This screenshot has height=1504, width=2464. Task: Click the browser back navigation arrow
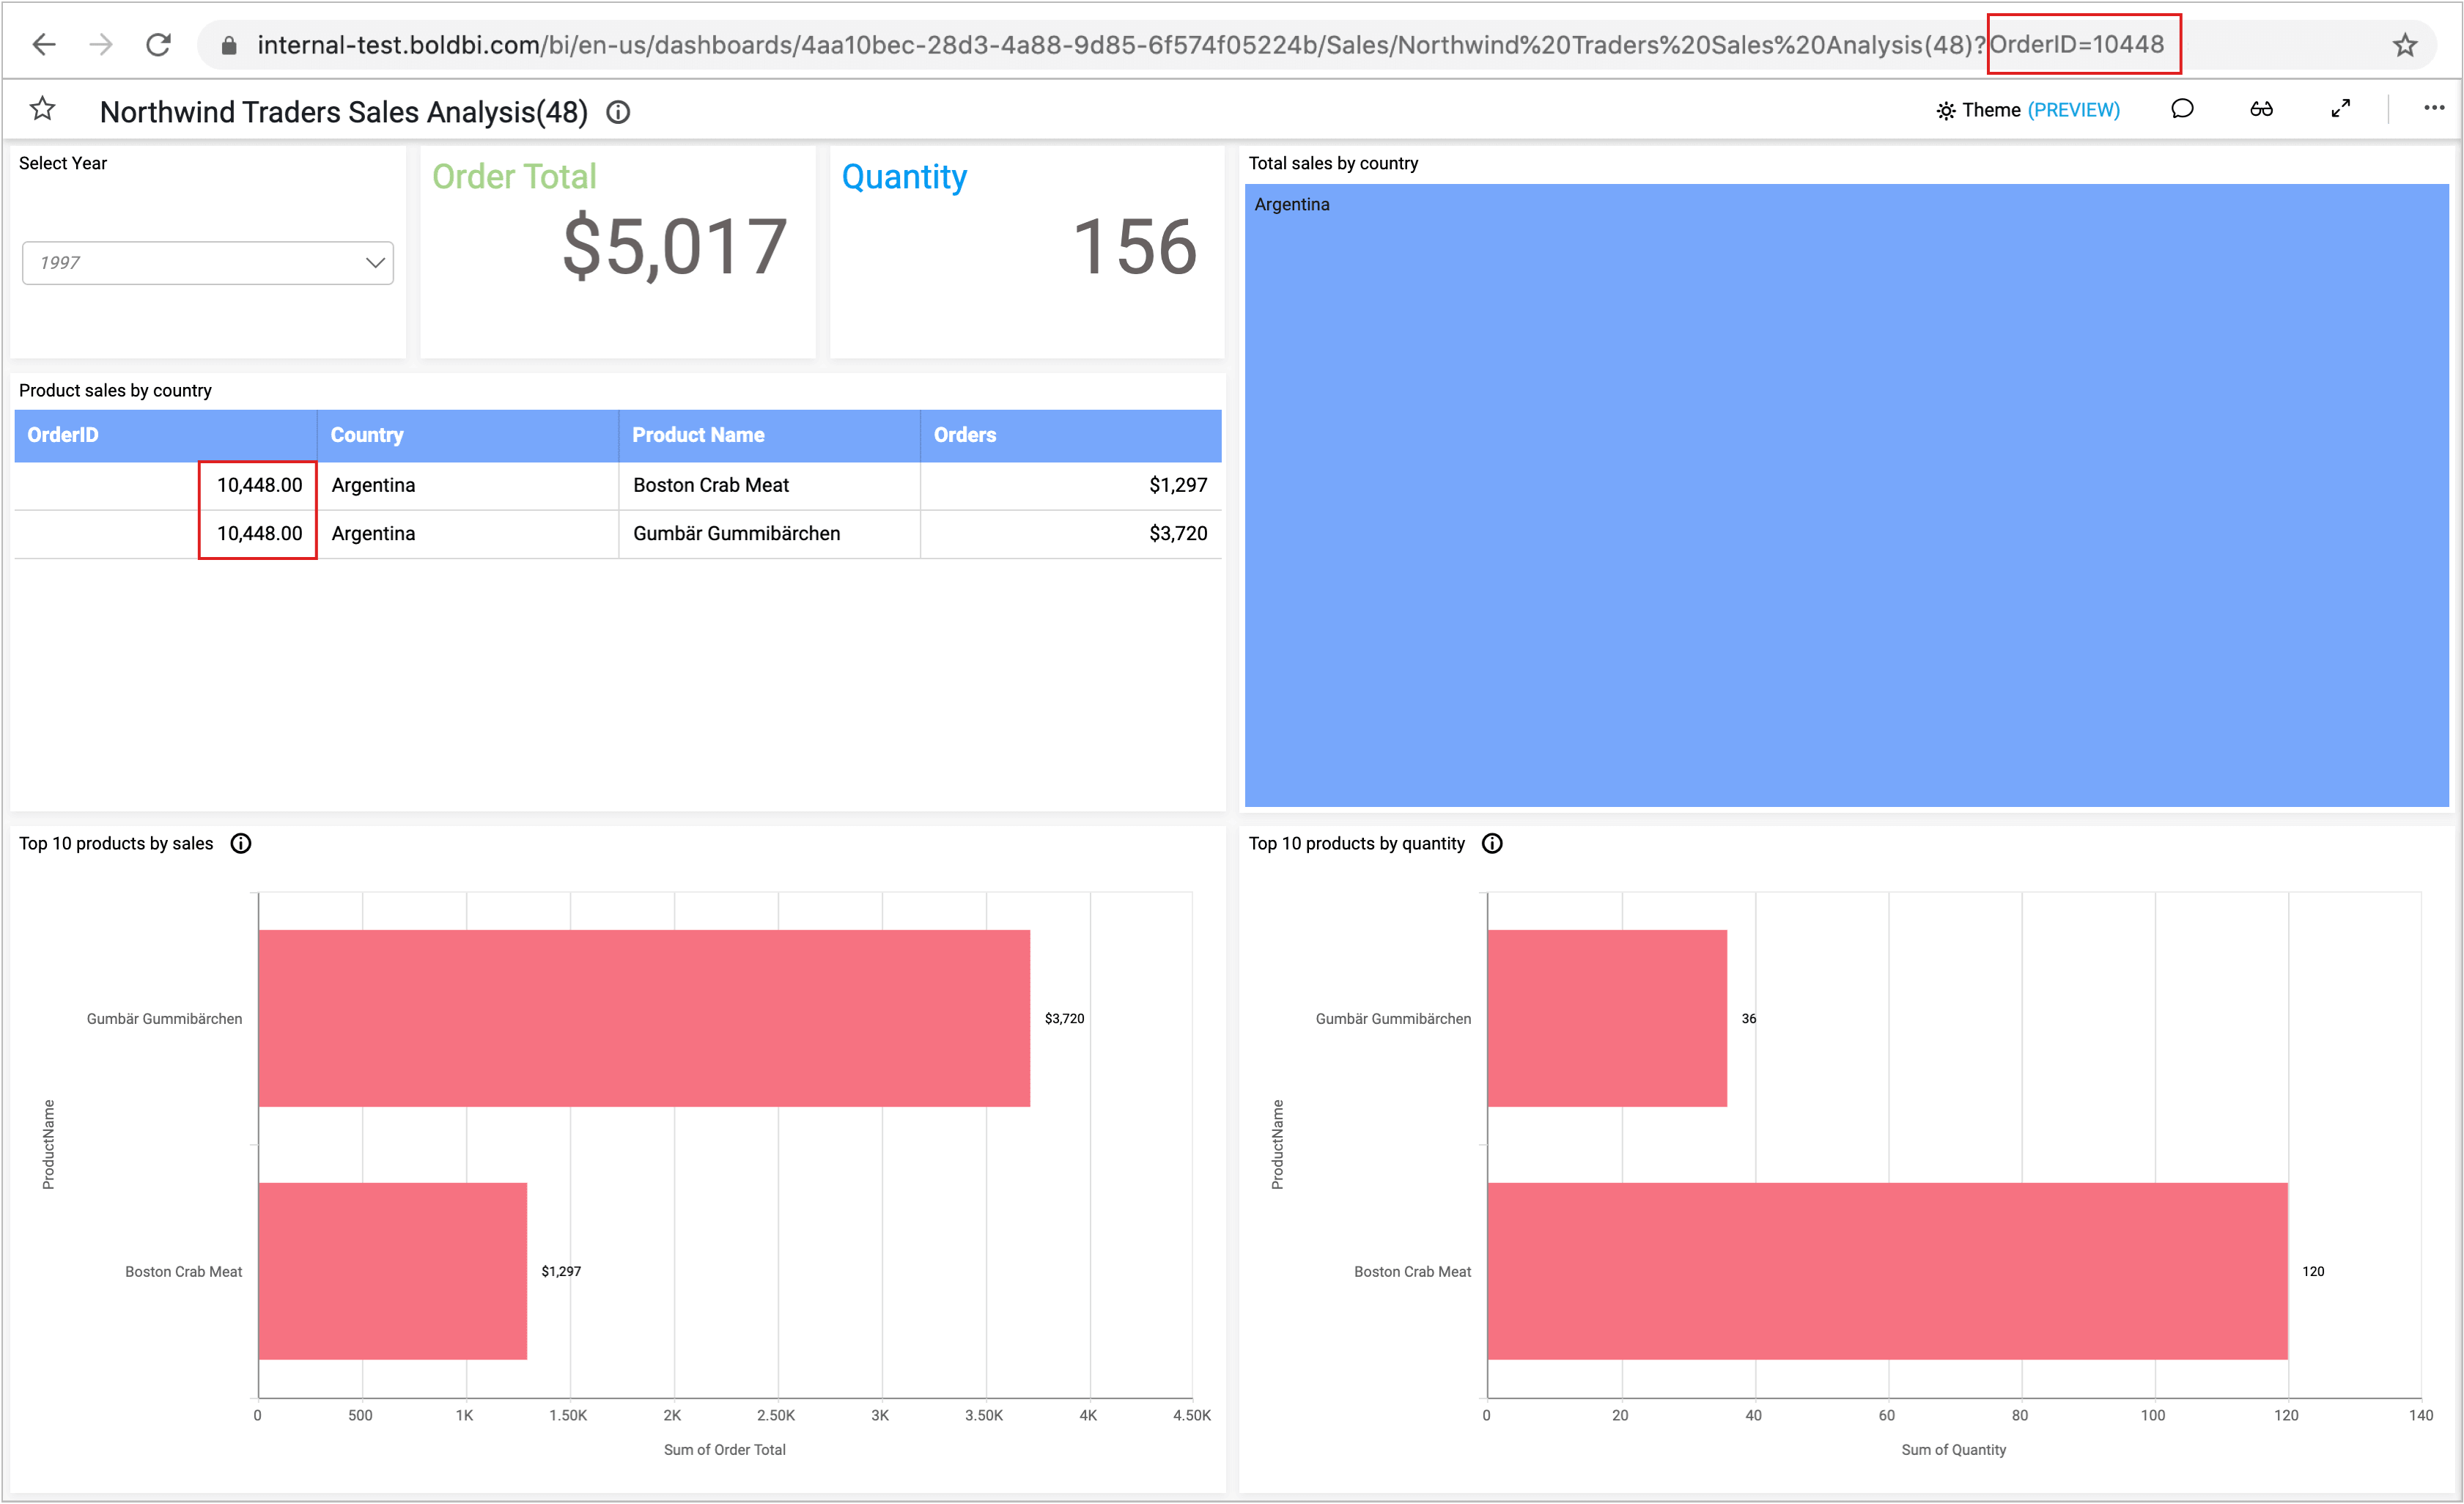coord(44,44)
